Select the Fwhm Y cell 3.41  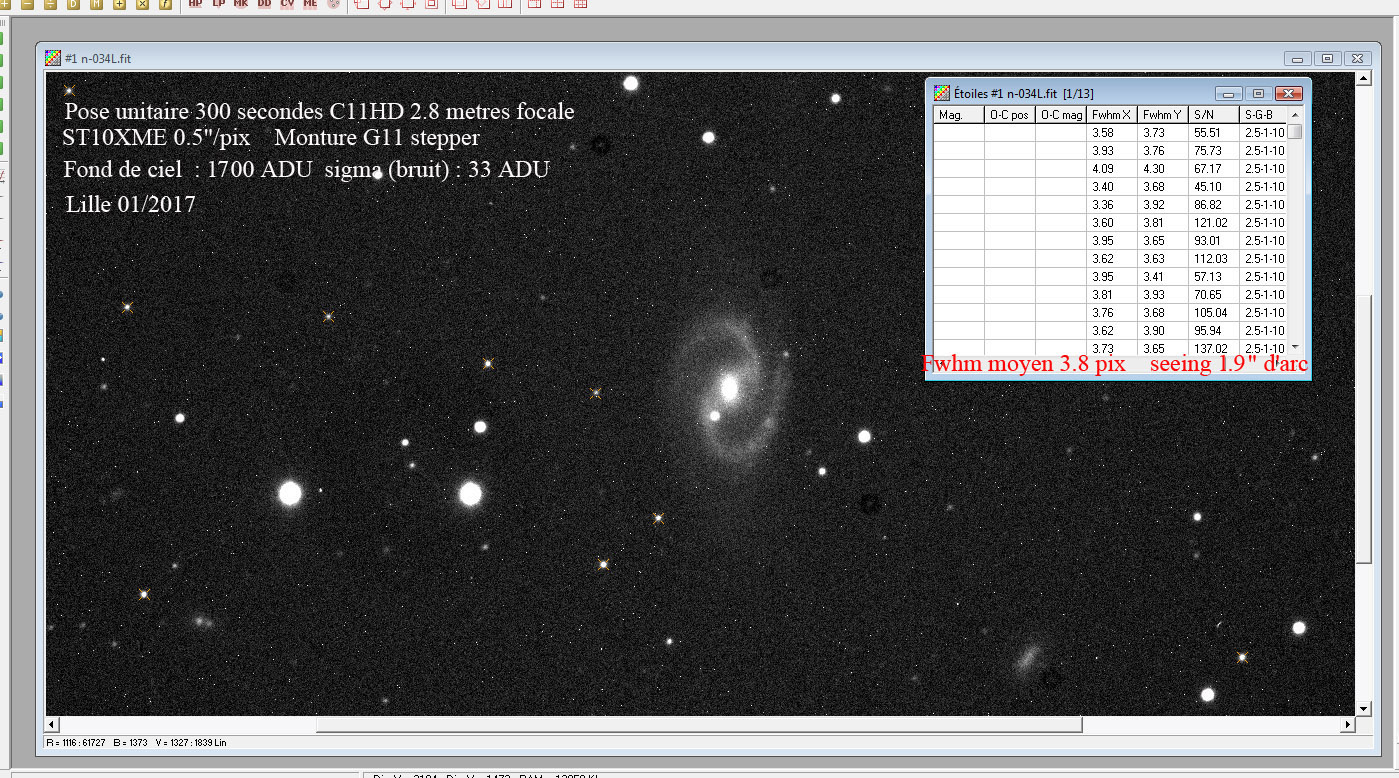point(1164,277)
